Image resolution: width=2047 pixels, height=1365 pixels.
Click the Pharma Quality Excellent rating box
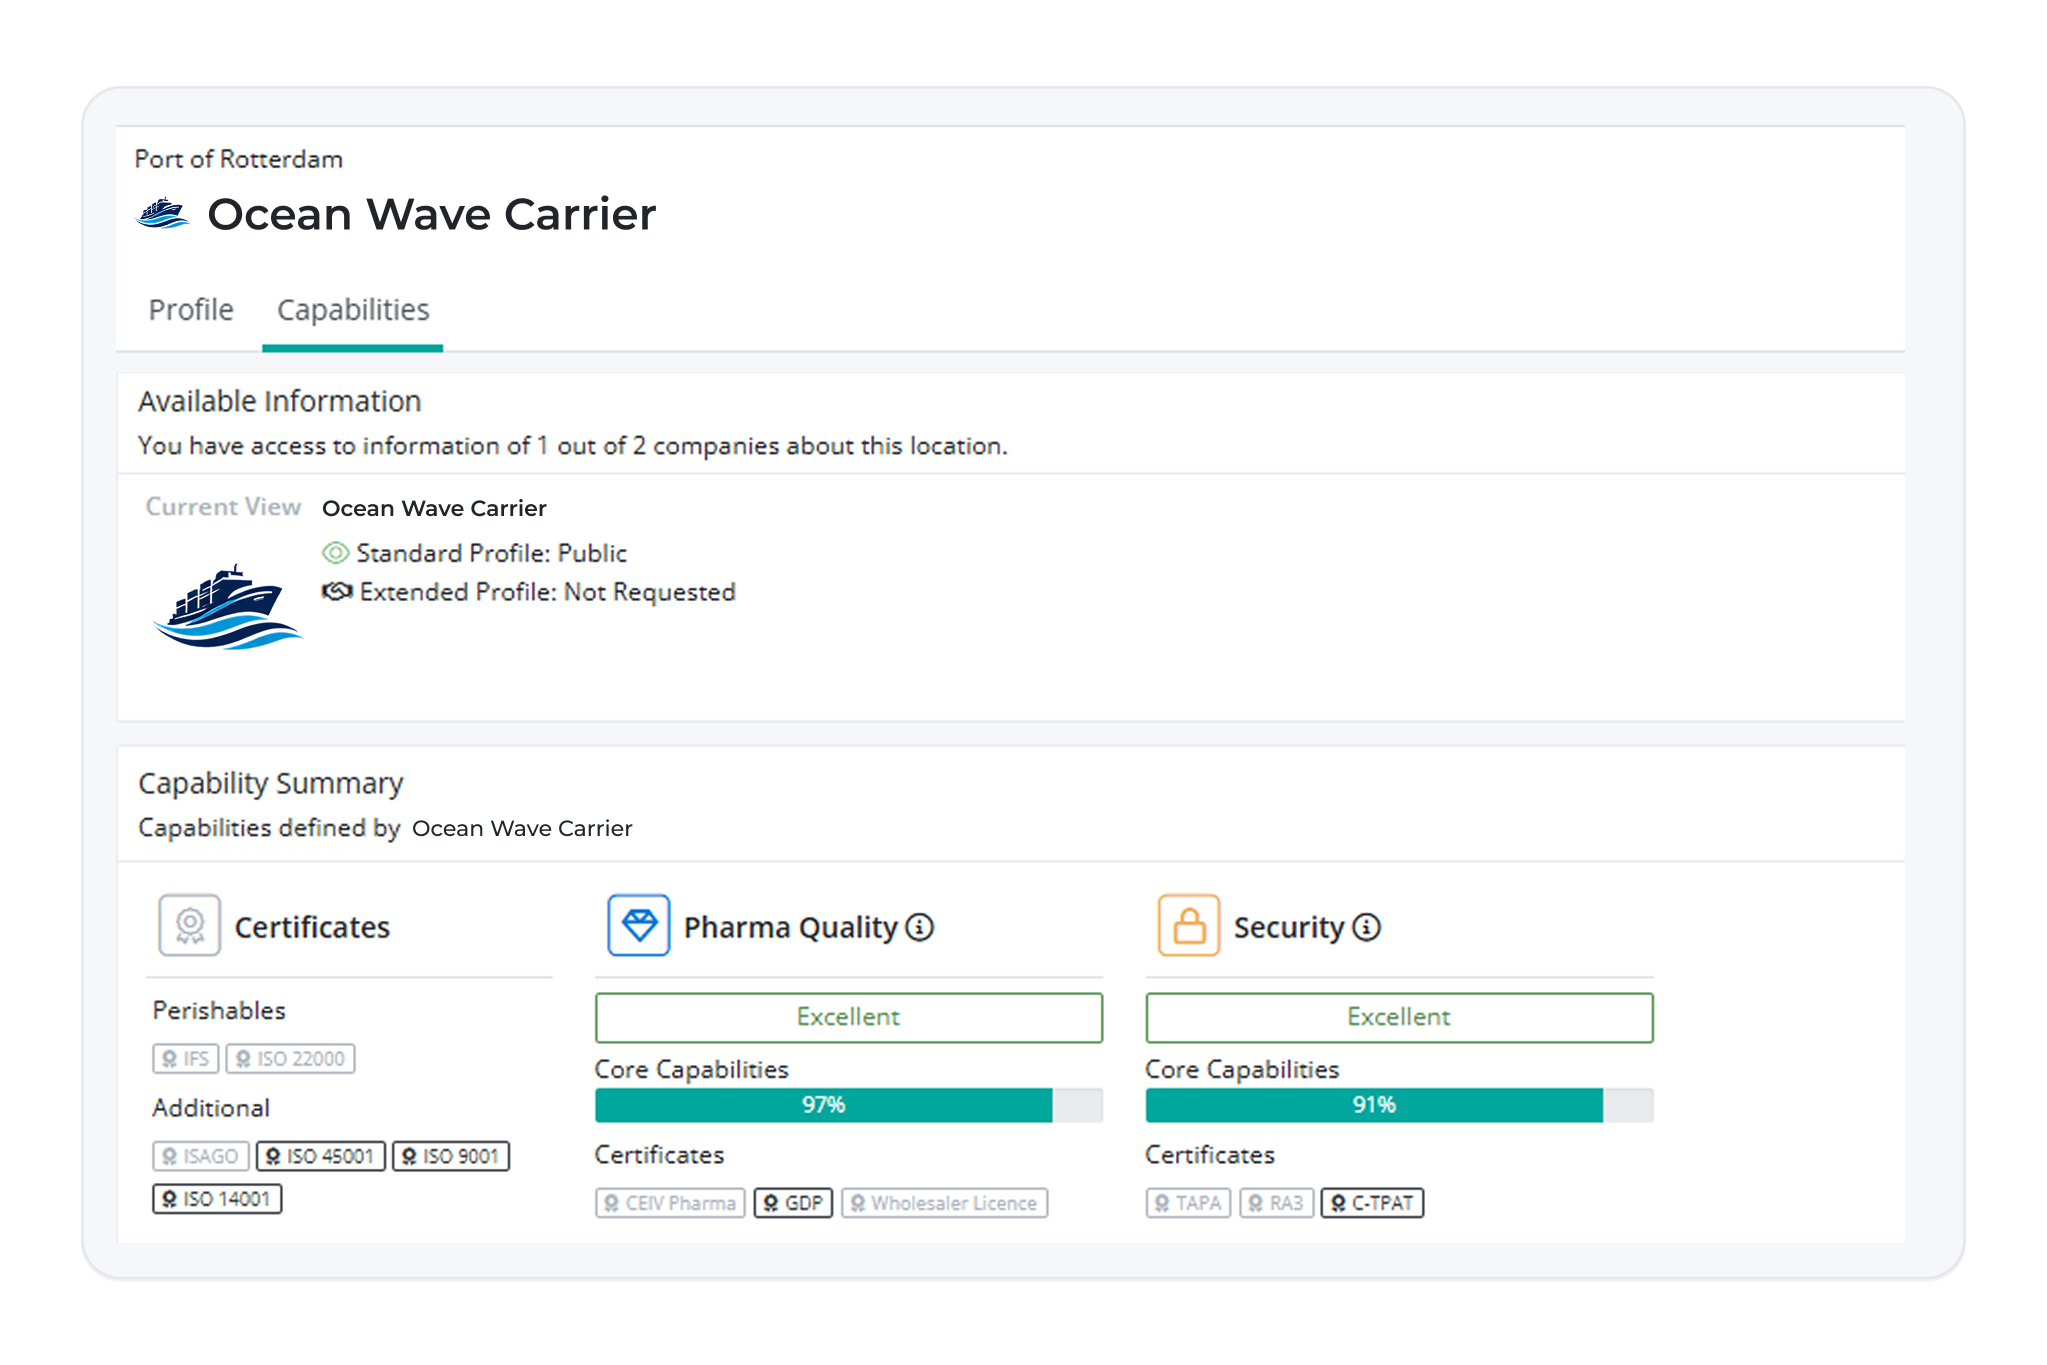(848, 1017)
